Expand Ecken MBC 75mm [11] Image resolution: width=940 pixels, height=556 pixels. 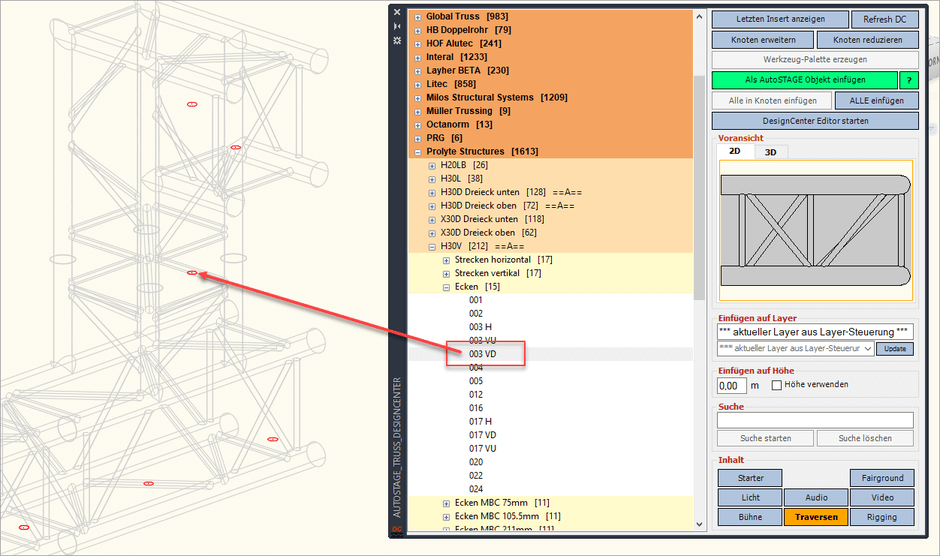446,503
